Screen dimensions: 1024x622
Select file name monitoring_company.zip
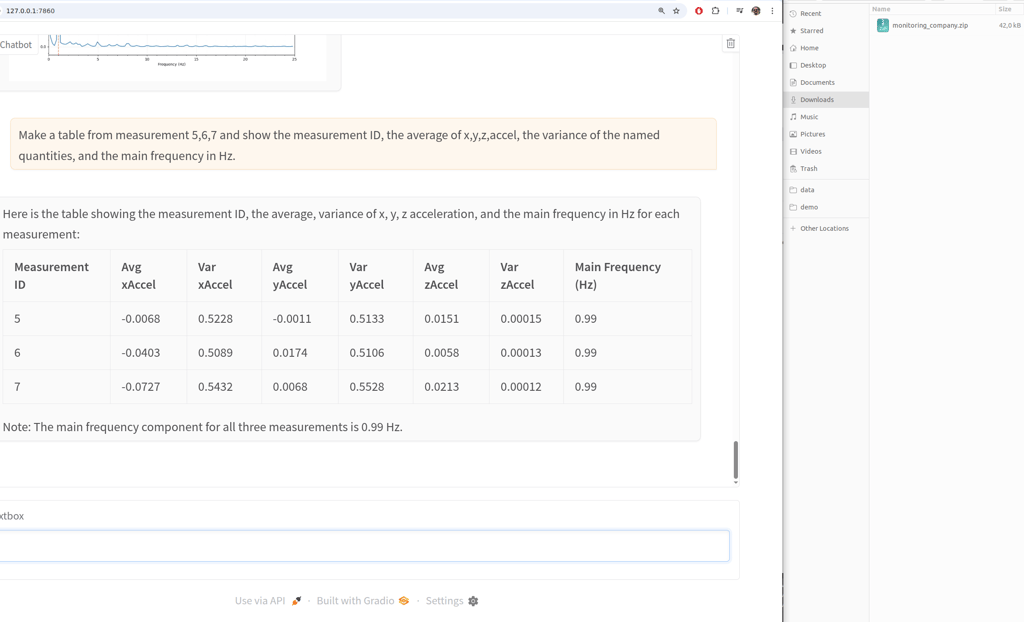pos(930,25)
